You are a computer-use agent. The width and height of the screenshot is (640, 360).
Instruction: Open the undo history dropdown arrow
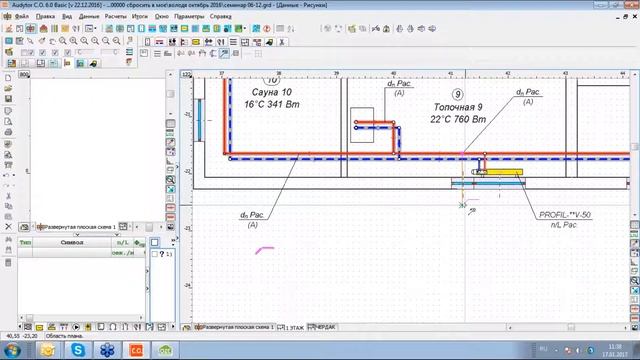tap(14, 176)
